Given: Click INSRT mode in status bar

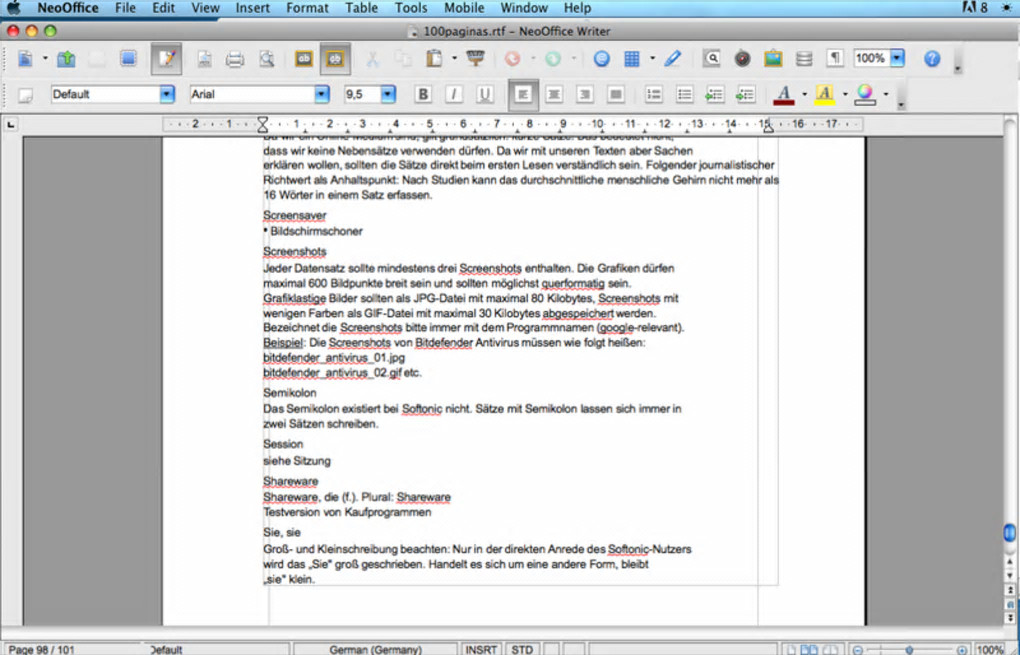Looking at the screenshot, I should click(481, 649).
